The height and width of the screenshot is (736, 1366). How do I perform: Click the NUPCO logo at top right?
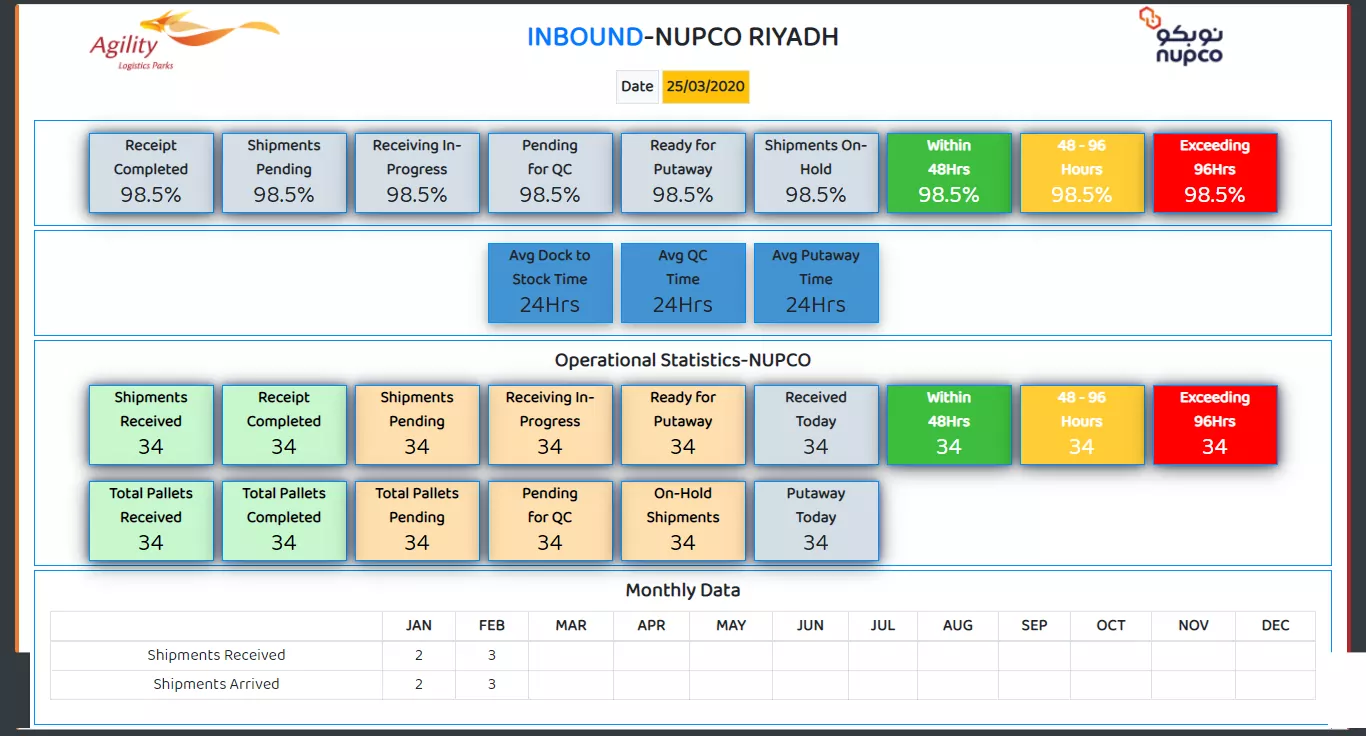coord(1182,38)
